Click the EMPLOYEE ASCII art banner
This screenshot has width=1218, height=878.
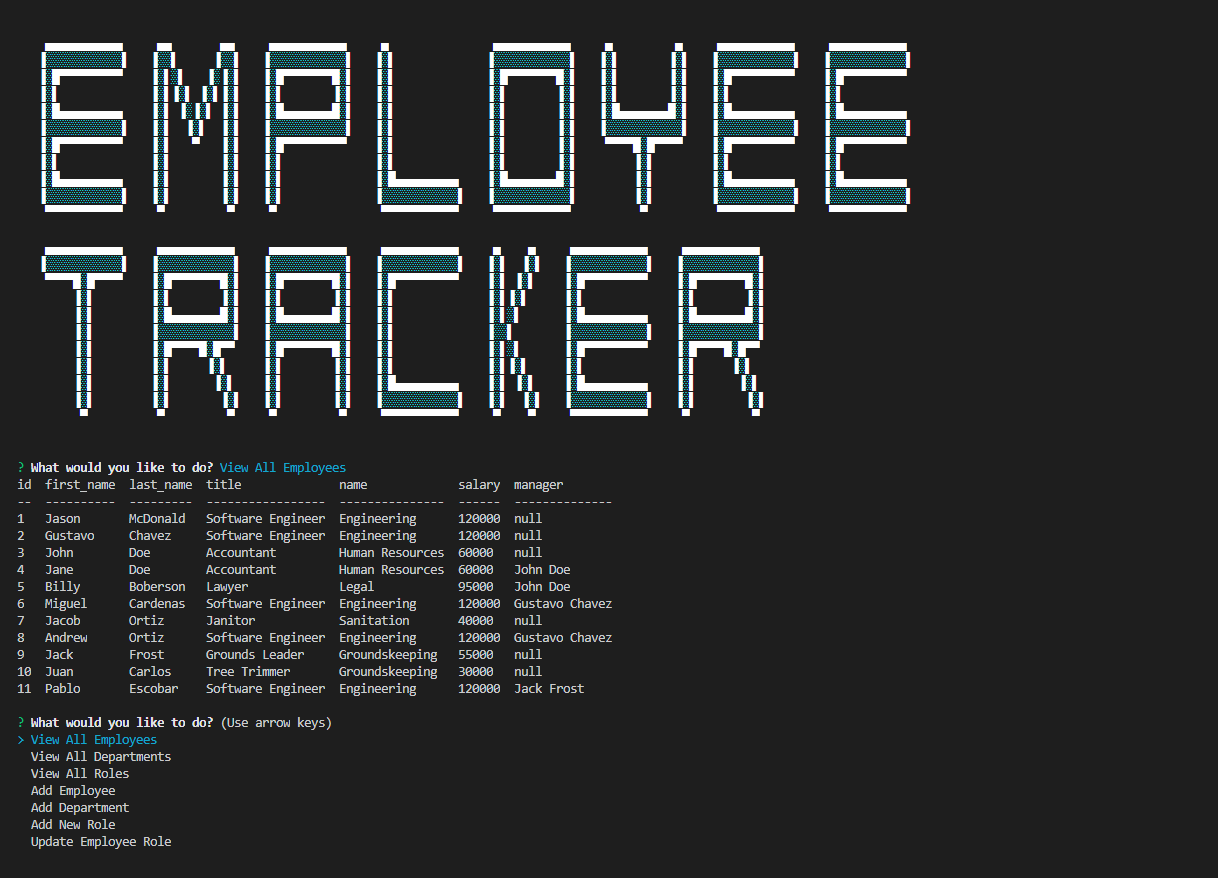[476, 127]
